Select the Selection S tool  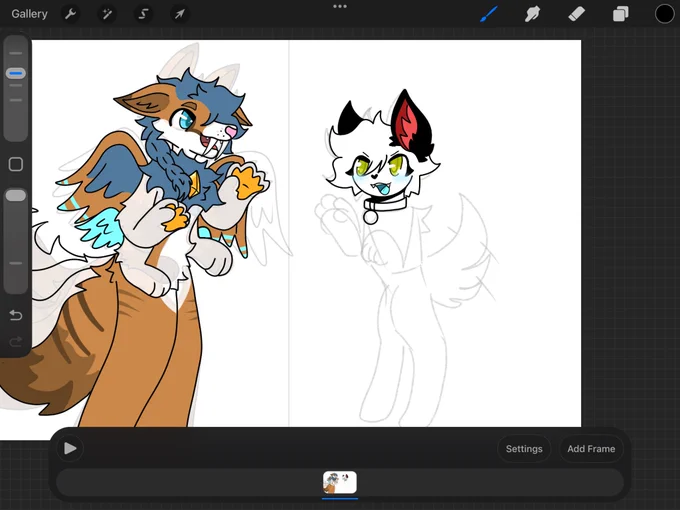click(143, 14)
